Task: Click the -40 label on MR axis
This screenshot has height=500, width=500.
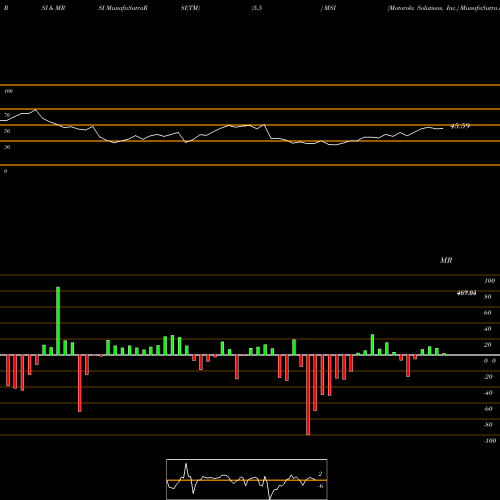Action: (488, 393)
